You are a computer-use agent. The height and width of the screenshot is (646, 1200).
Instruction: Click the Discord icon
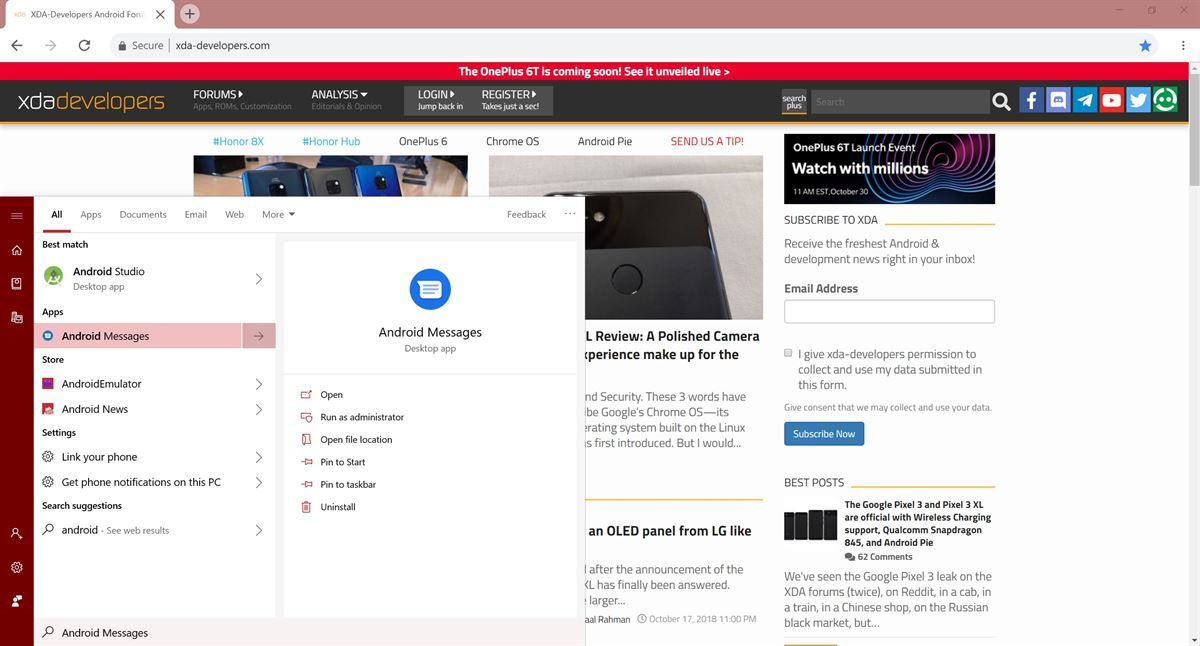pyautogui.click(x=1058, y=99)
